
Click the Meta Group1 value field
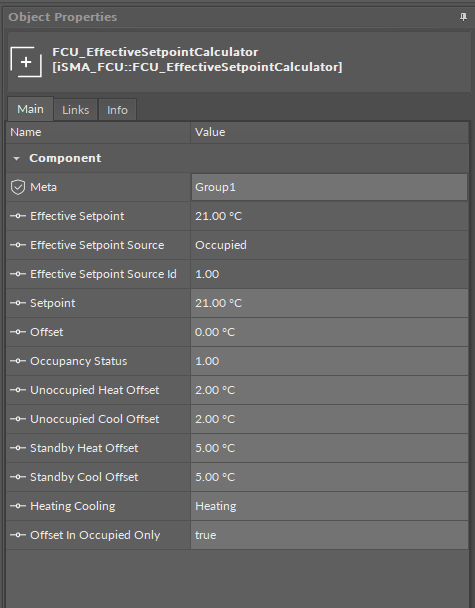pos(329,187)
